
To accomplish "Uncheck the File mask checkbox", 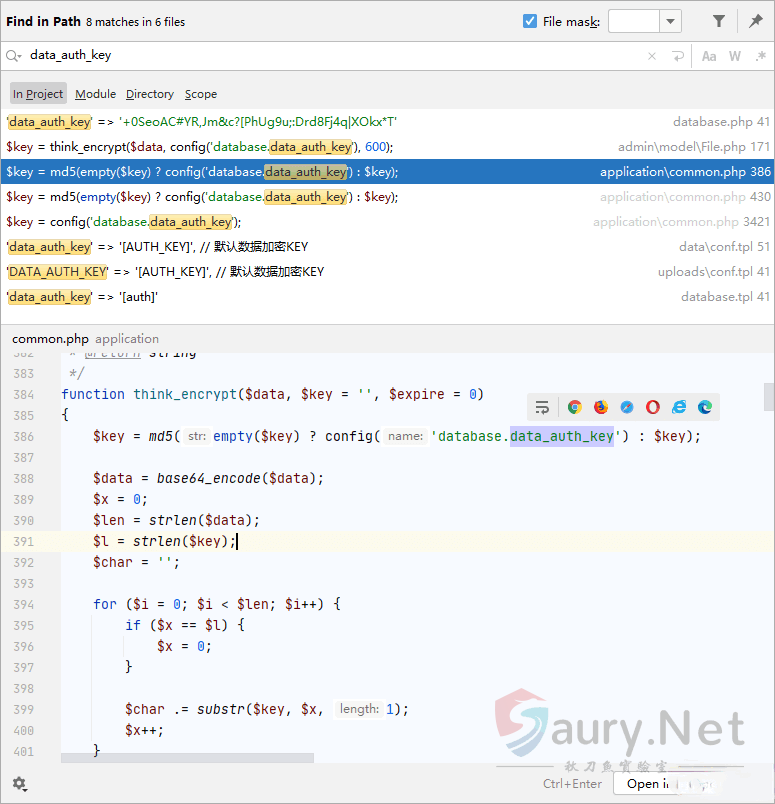I will coord(530,21).
